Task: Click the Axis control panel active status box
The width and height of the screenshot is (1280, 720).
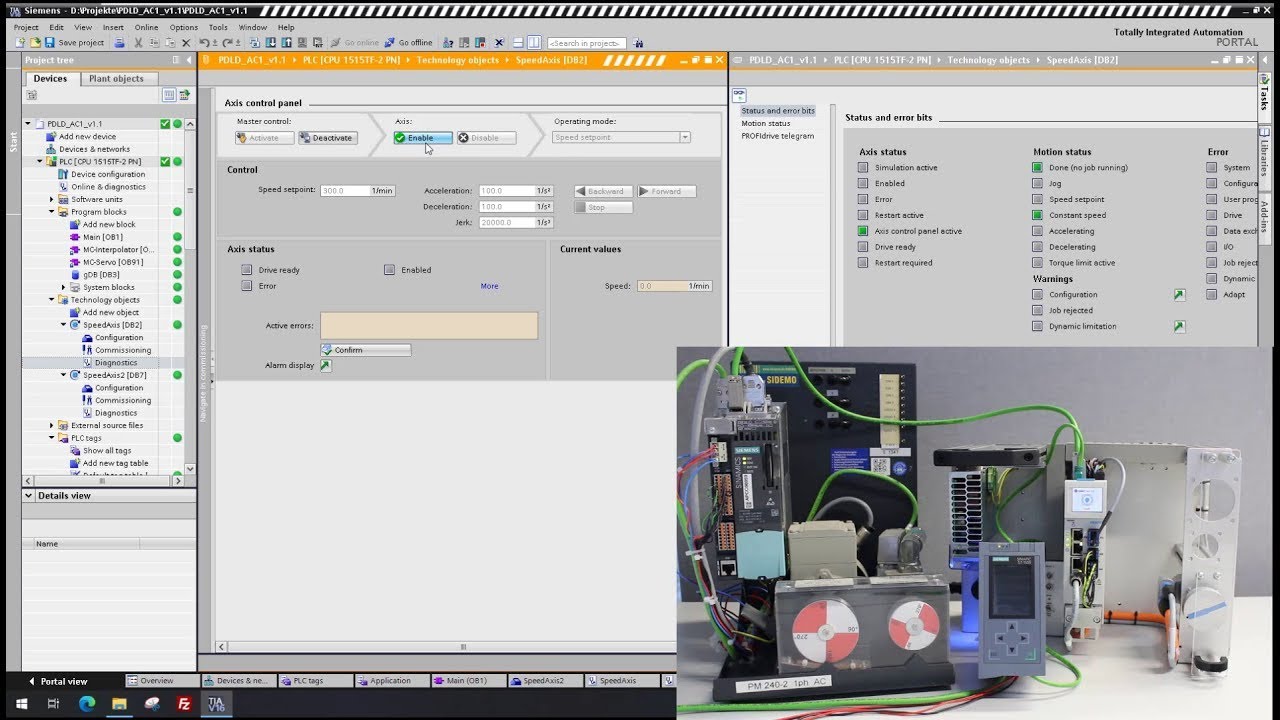Action: coord(863,231)
